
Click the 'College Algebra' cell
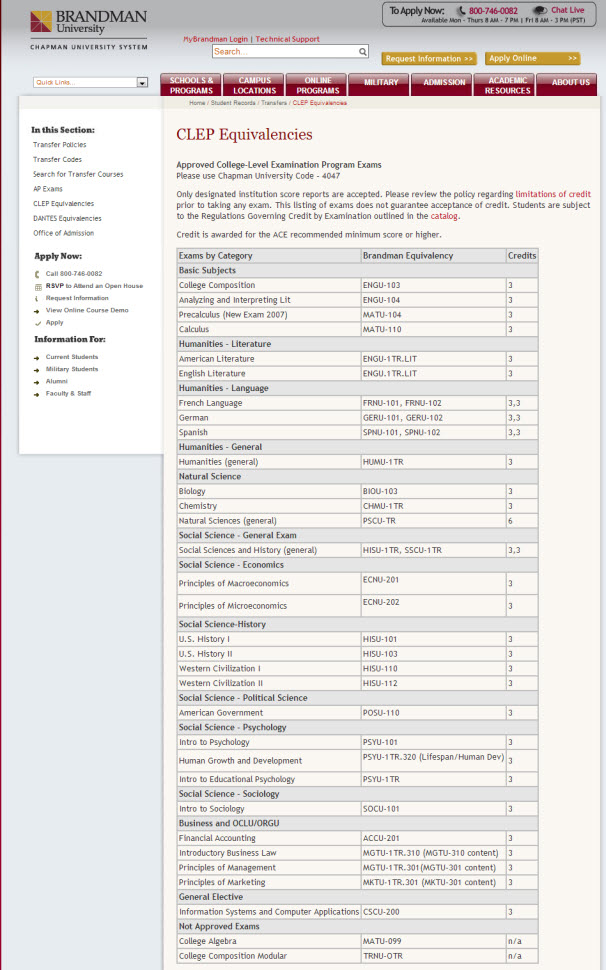268,942
